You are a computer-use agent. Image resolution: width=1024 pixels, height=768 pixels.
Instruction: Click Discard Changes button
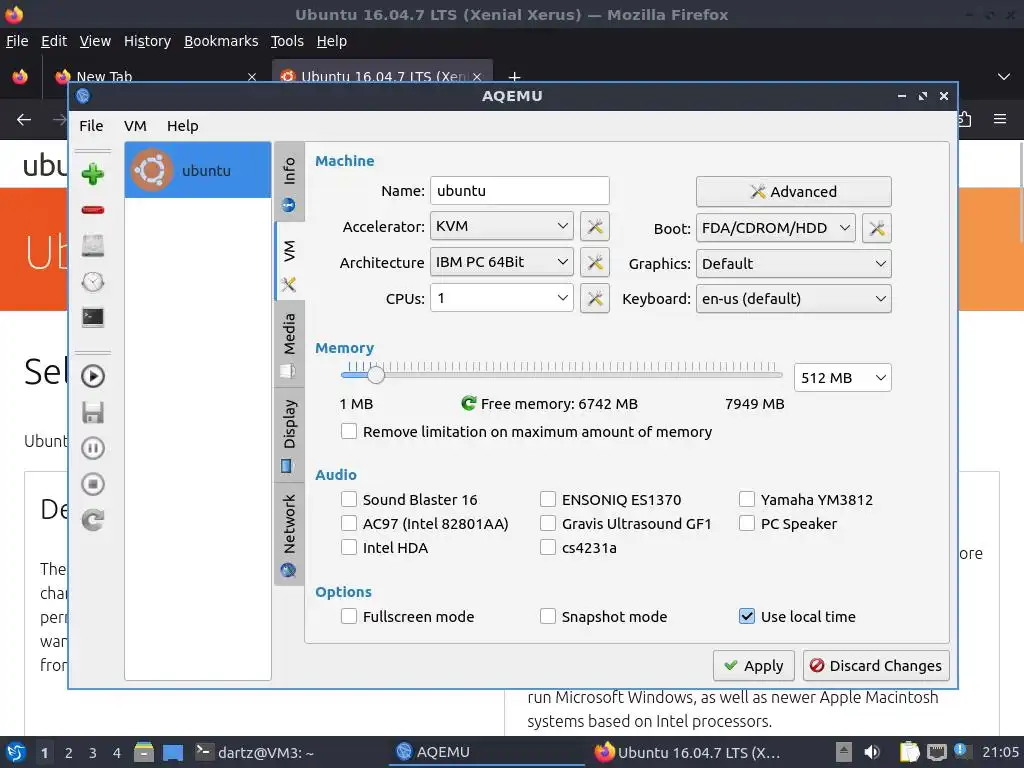876,666
